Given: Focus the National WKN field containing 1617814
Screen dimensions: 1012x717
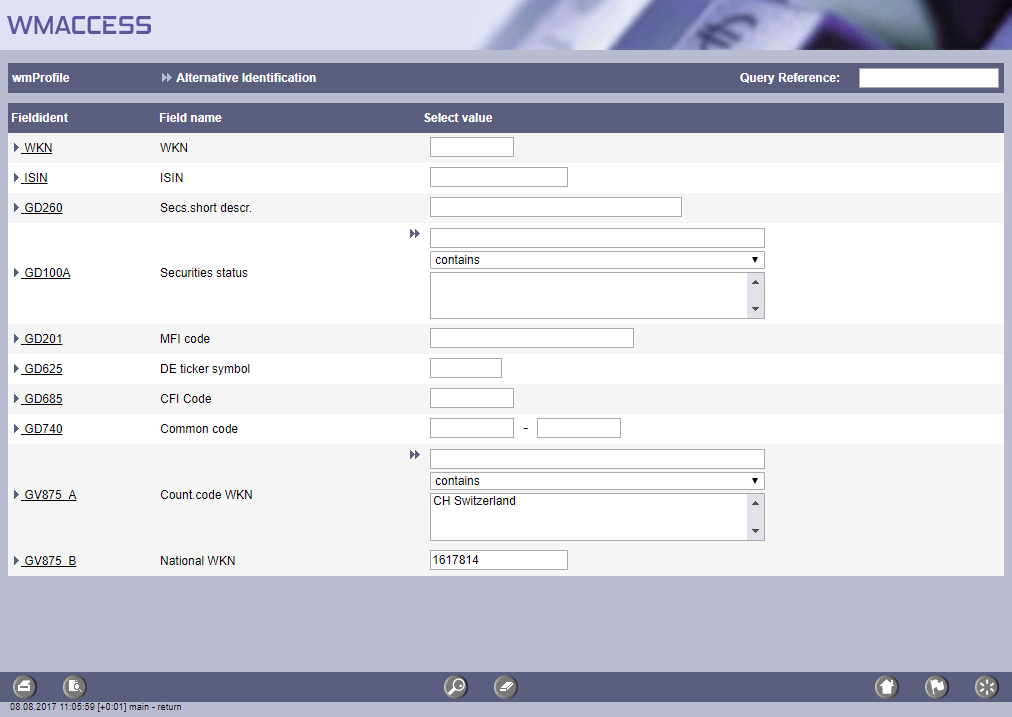Looking at the screenshot, I should click(x=498, y=560).
